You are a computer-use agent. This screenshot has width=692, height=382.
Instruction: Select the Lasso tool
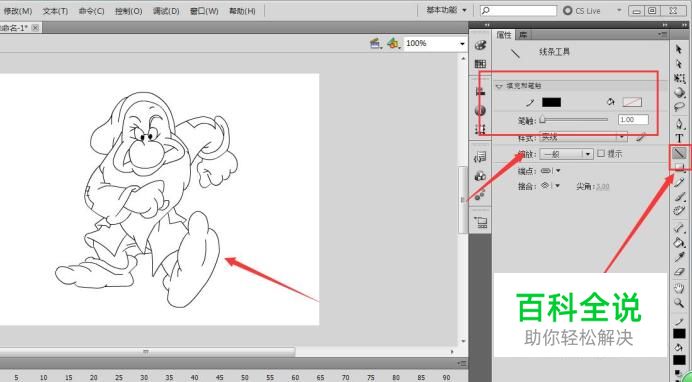tap(679, 106)
